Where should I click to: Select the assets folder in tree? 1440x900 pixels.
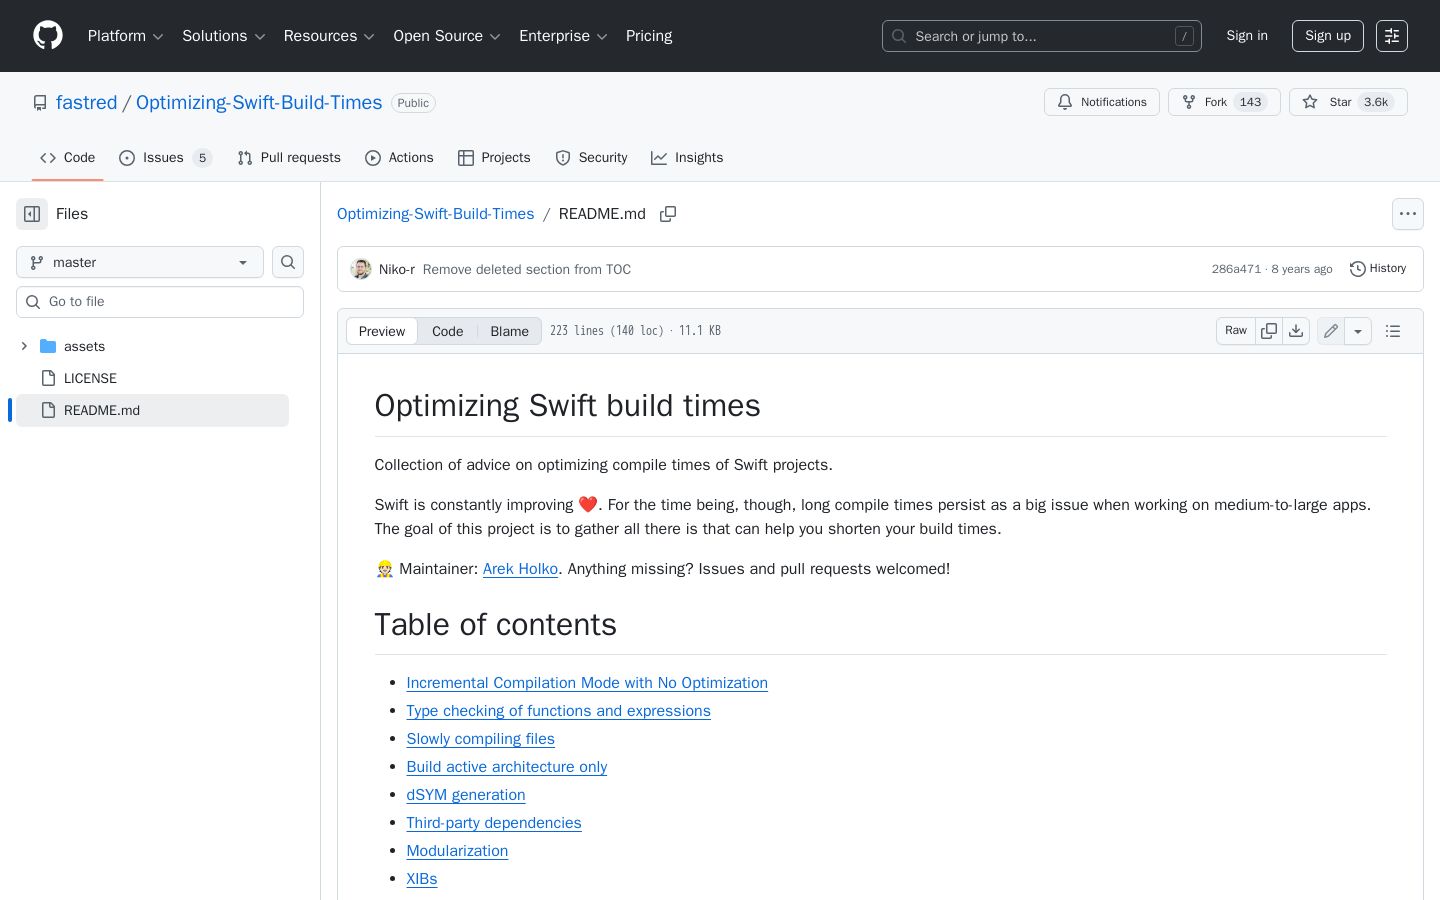(x=153, y=346)
